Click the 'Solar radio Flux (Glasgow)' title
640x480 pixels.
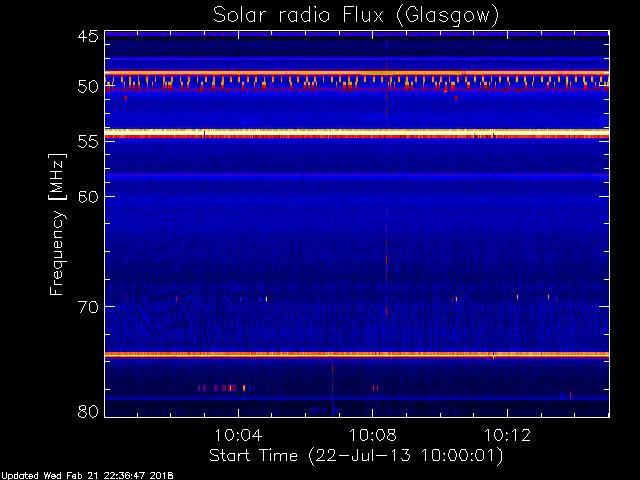point(355,15)
